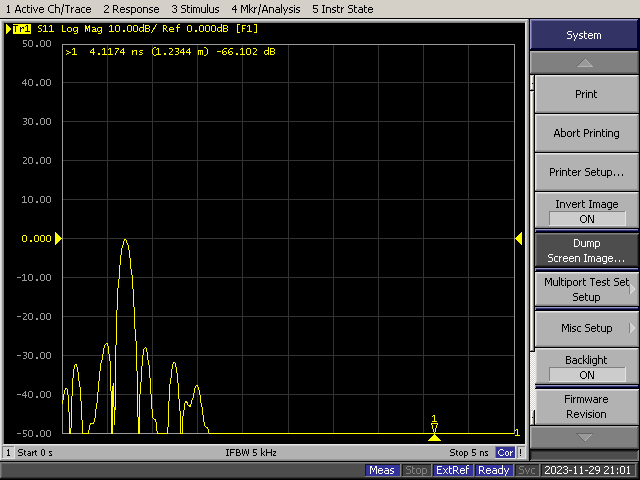Click the softkey menu up arrow

point(584,63)
